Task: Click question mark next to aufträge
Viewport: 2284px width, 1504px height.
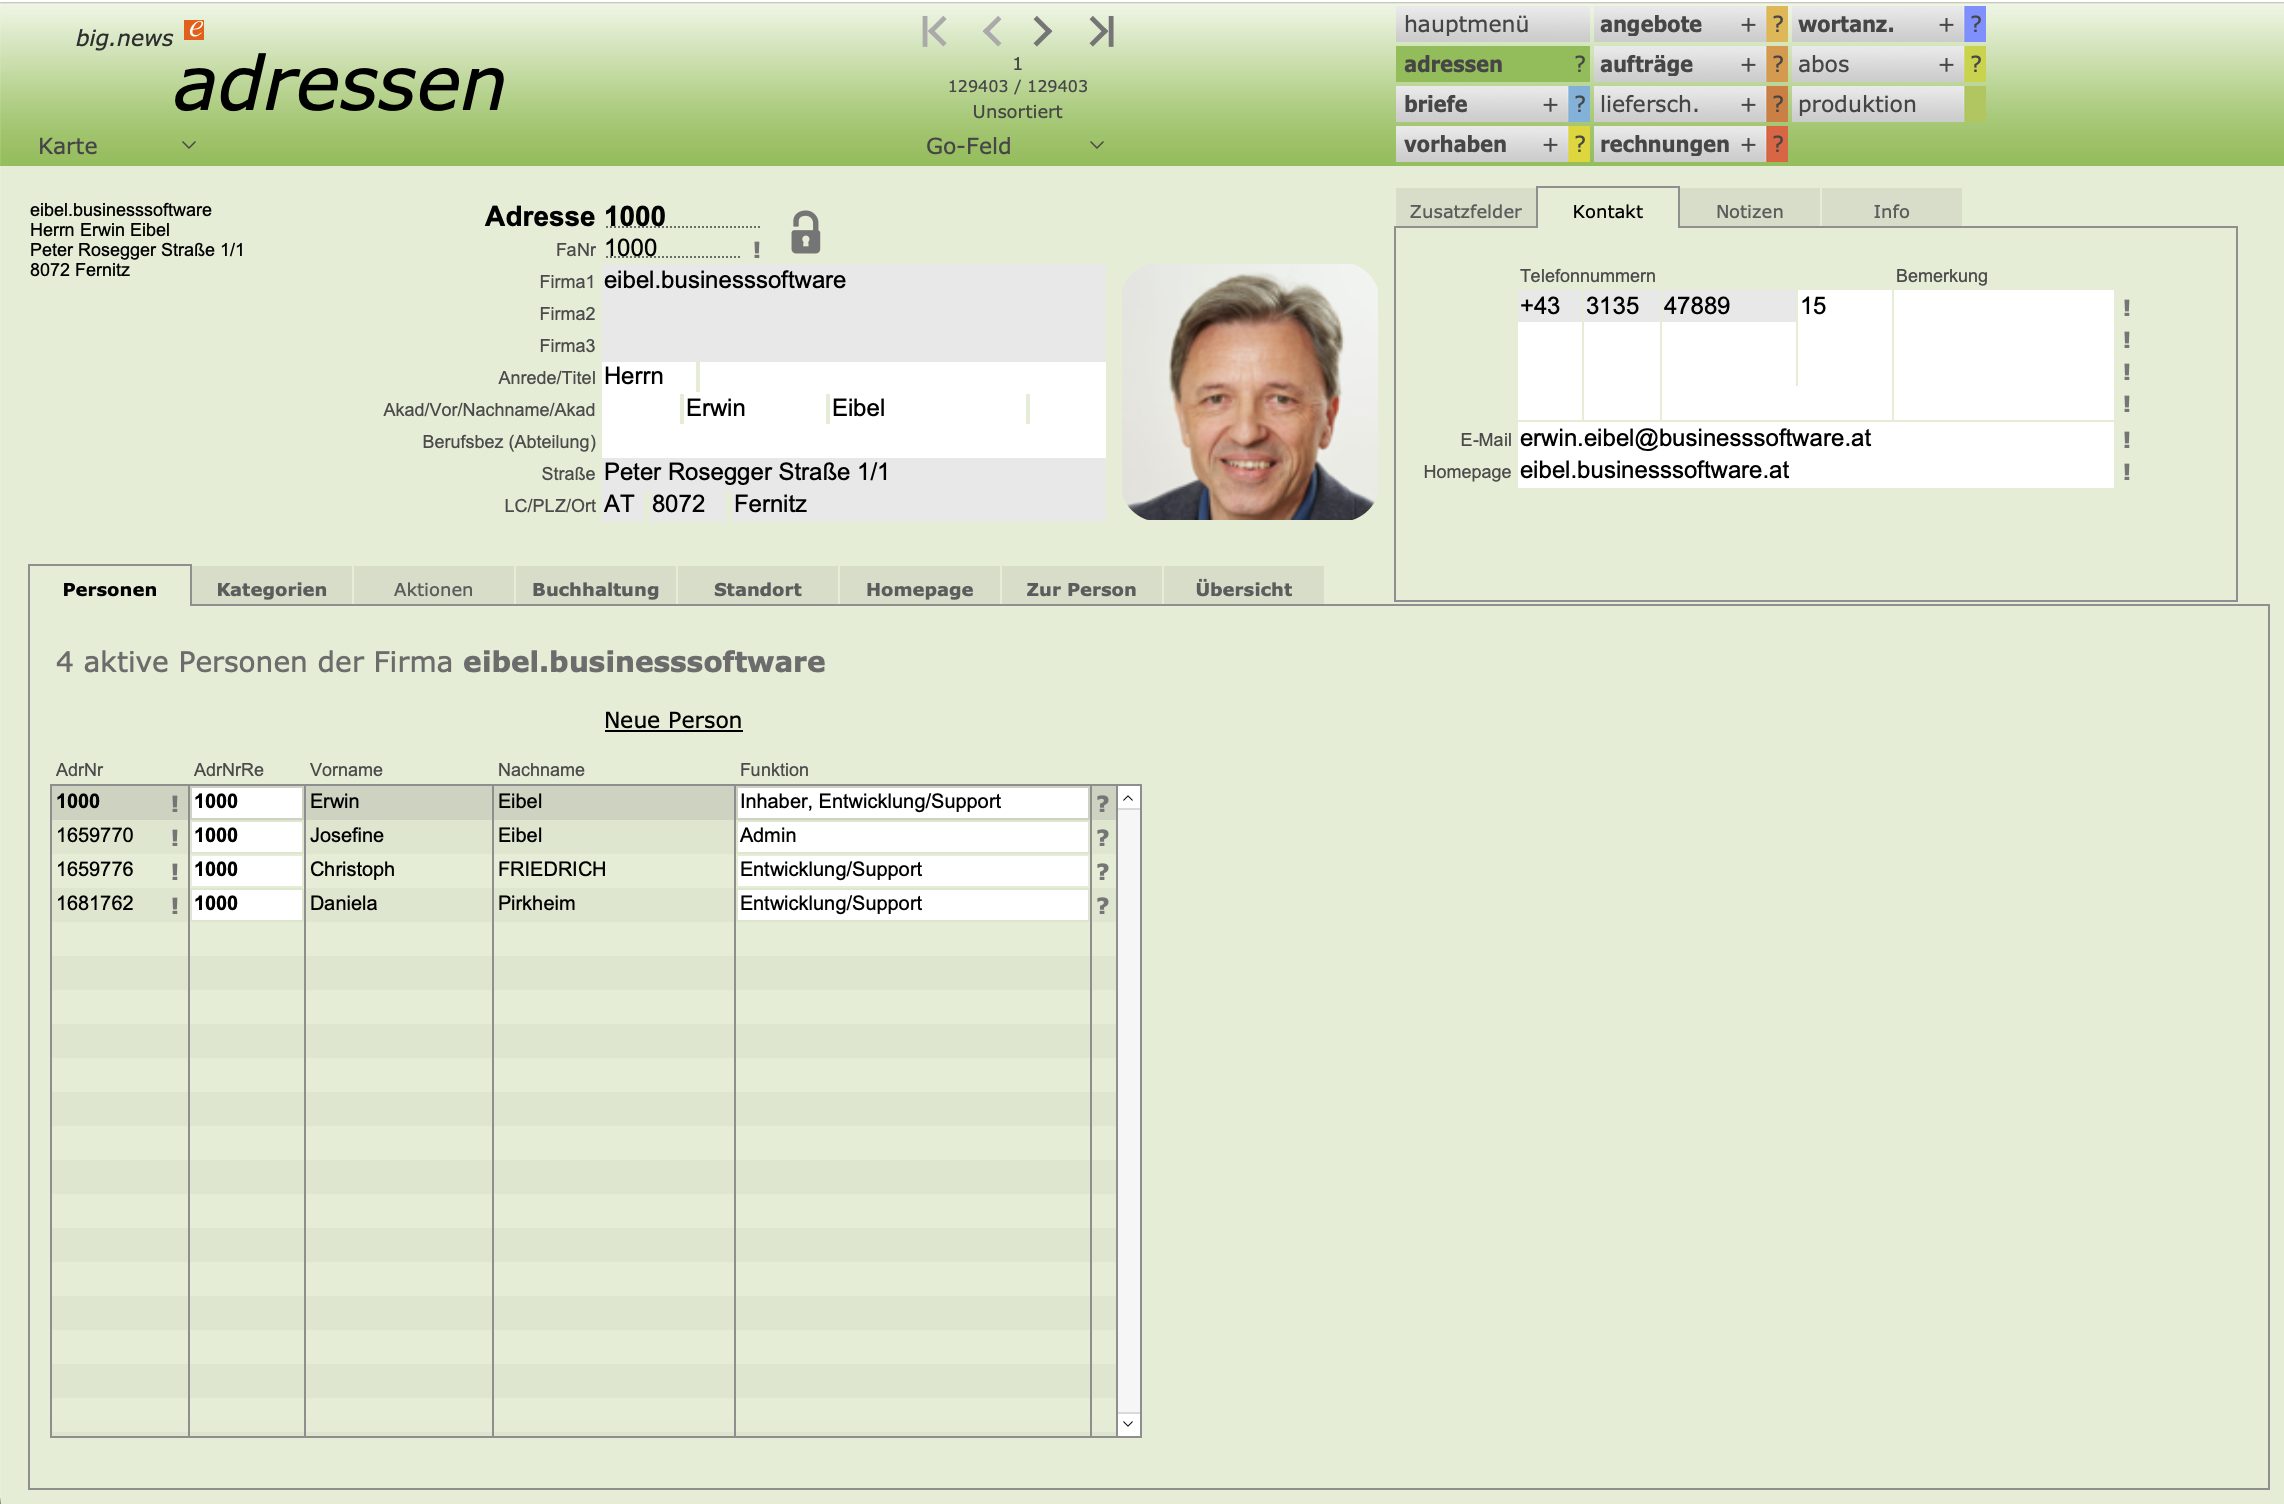Action: tap(1777, 64)
